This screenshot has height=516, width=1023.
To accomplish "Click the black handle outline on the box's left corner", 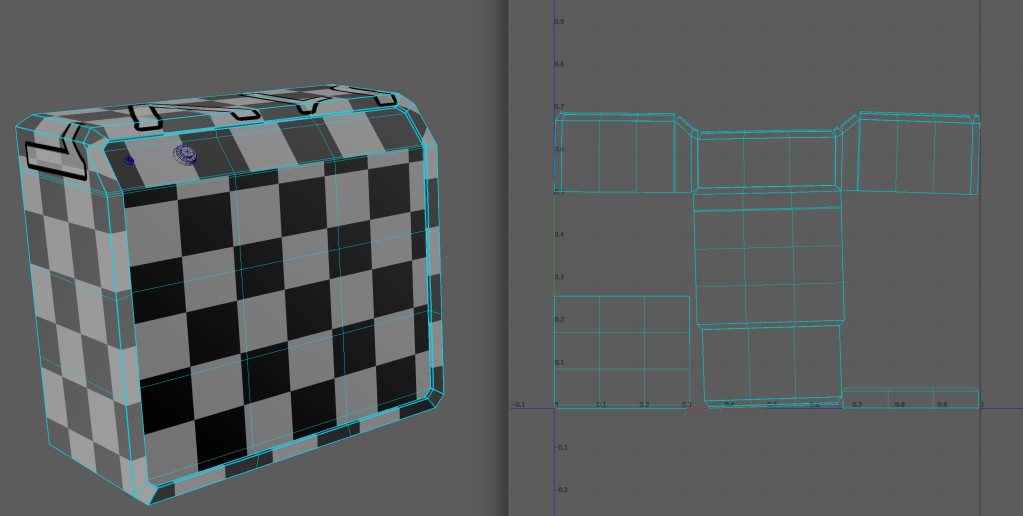I will coord(55,156).
